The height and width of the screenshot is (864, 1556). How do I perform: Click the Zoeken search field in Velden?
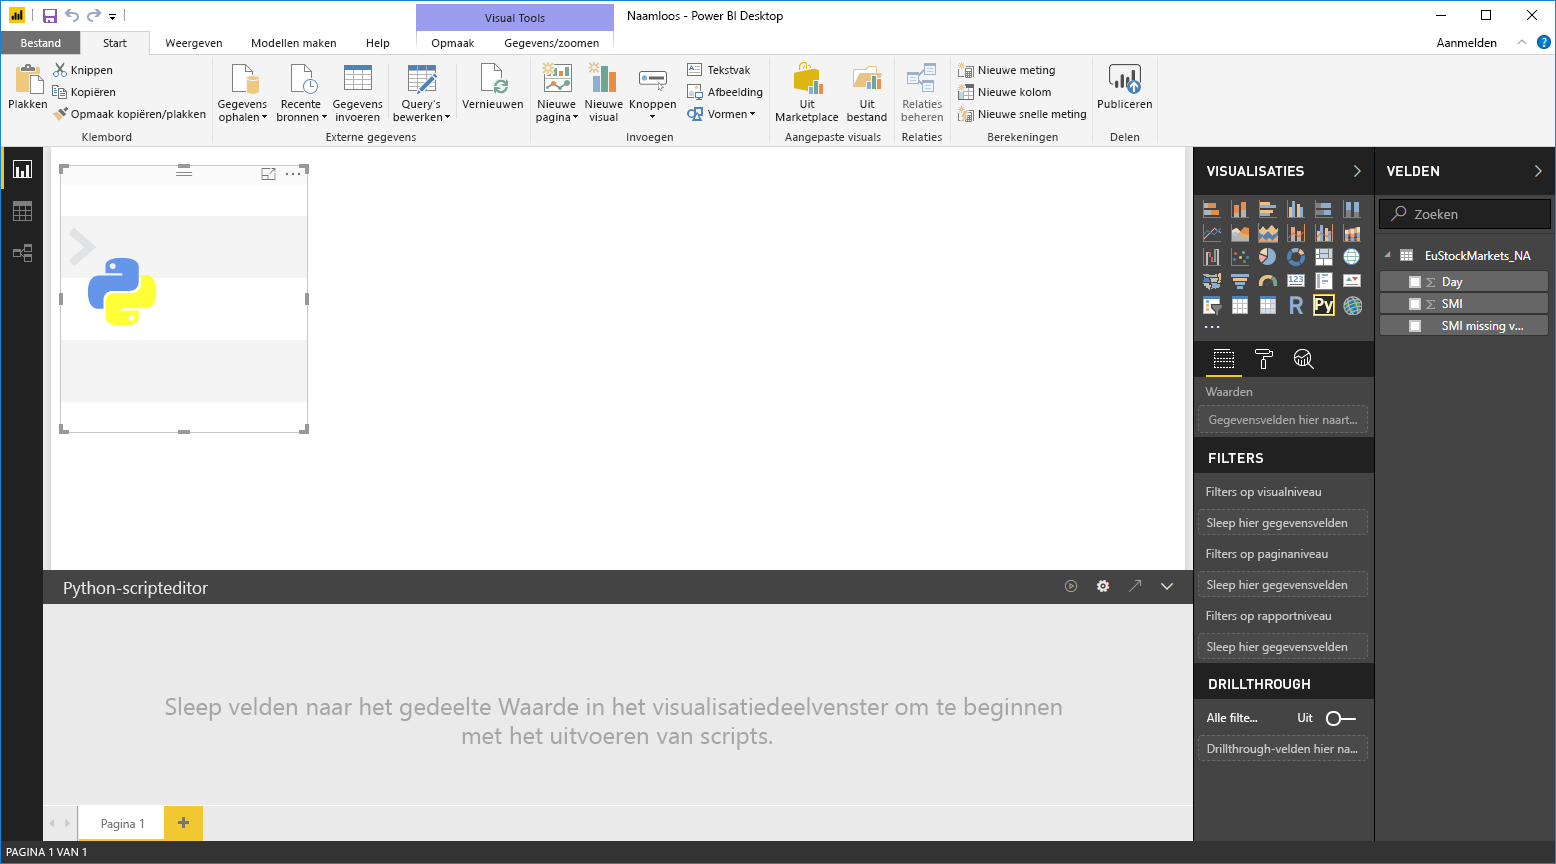1464,213
